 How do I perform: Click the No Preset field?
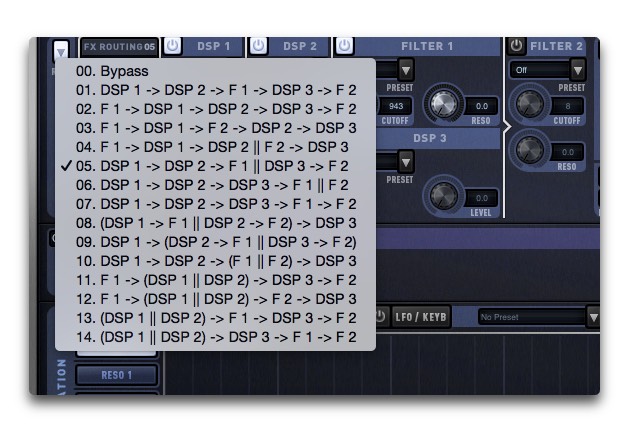click(532, 317)
